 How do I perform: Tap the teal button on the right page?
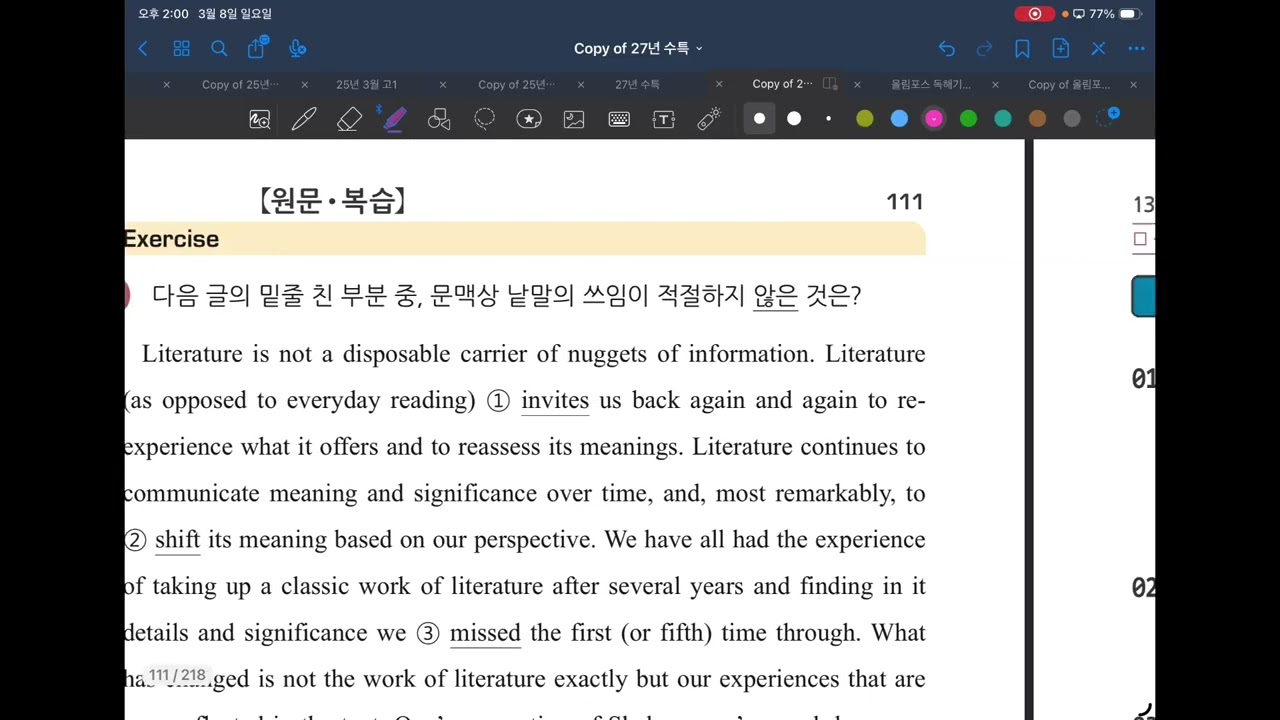pyautogui.click(x=1143, y=297)
